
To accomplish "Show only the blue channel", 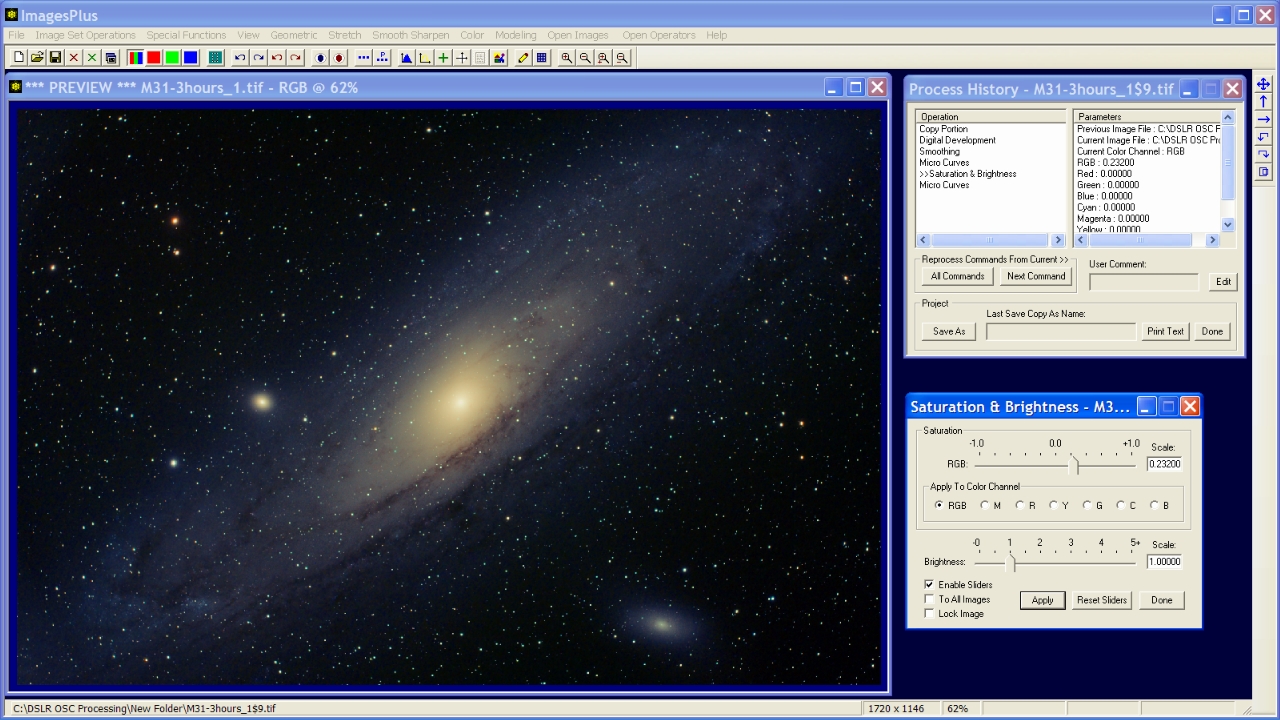I will coord(191,58).
